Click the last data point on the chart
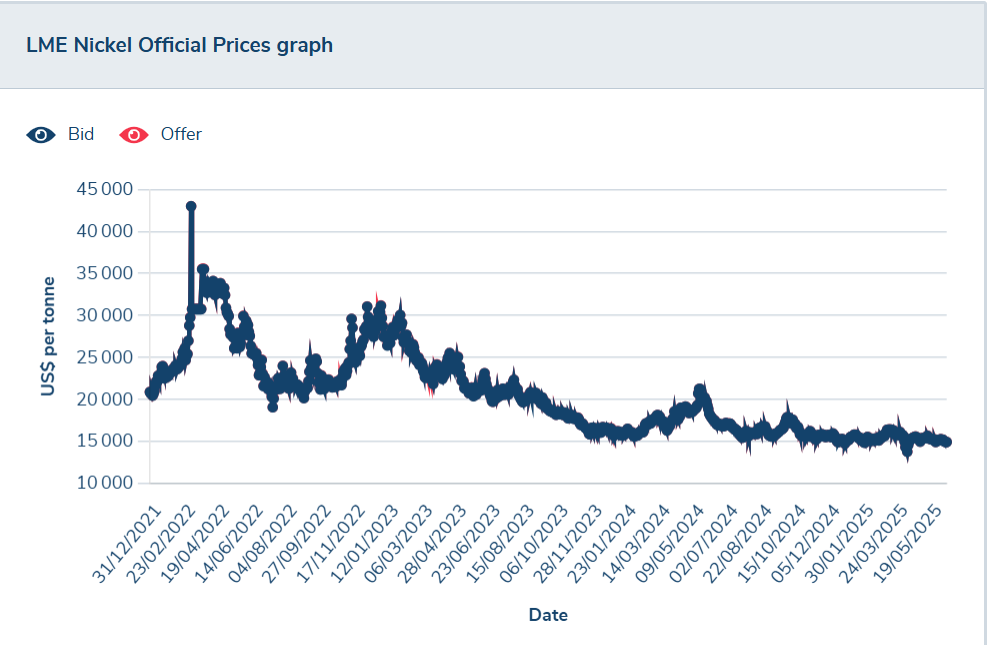Screen dimensions: 987x645 pos(946,442)
